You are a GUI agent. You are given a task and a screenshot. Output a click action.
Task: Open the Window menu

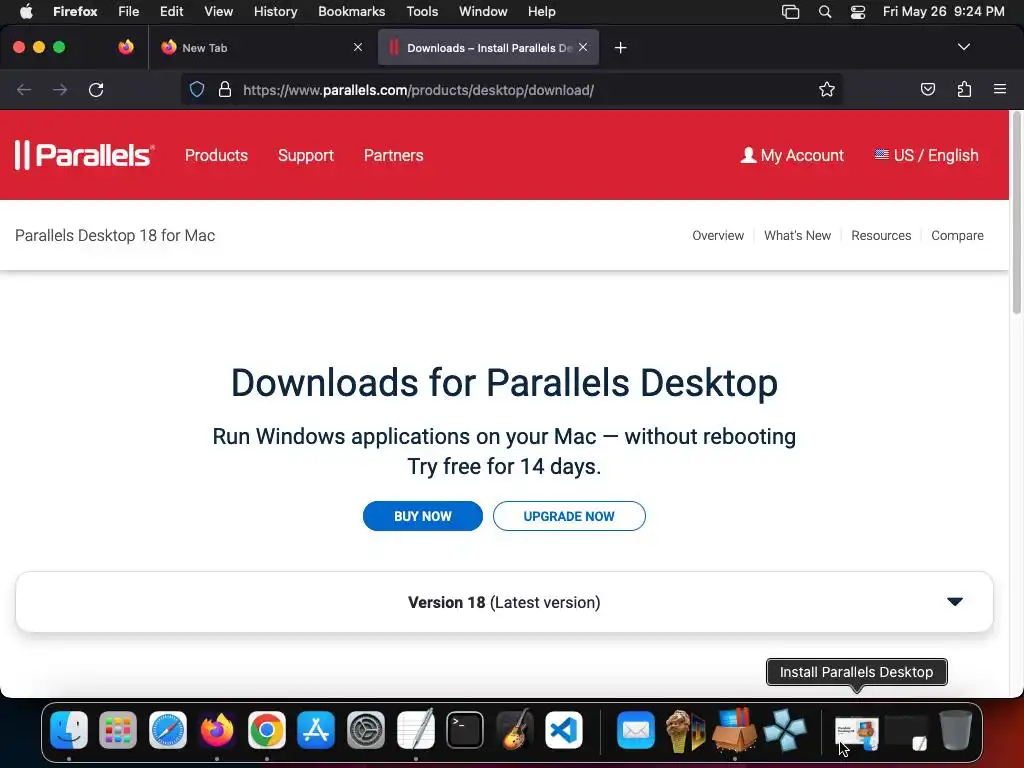coord(483,11)
